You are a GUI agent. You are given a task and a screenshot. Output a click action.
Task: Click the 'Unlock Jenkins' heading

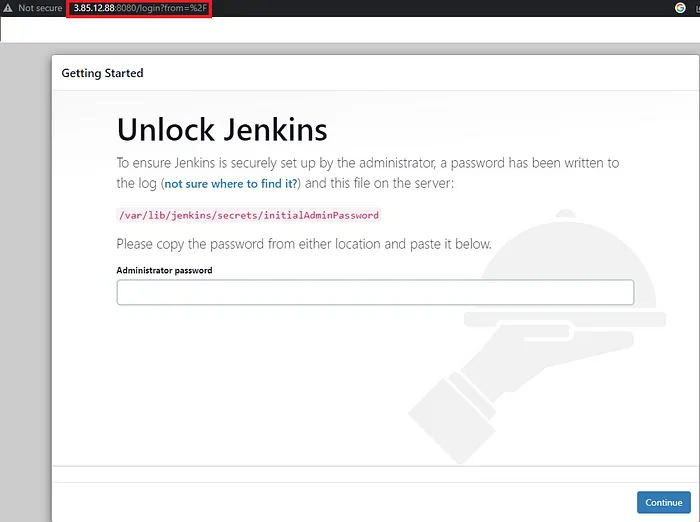tap(222, 129)
